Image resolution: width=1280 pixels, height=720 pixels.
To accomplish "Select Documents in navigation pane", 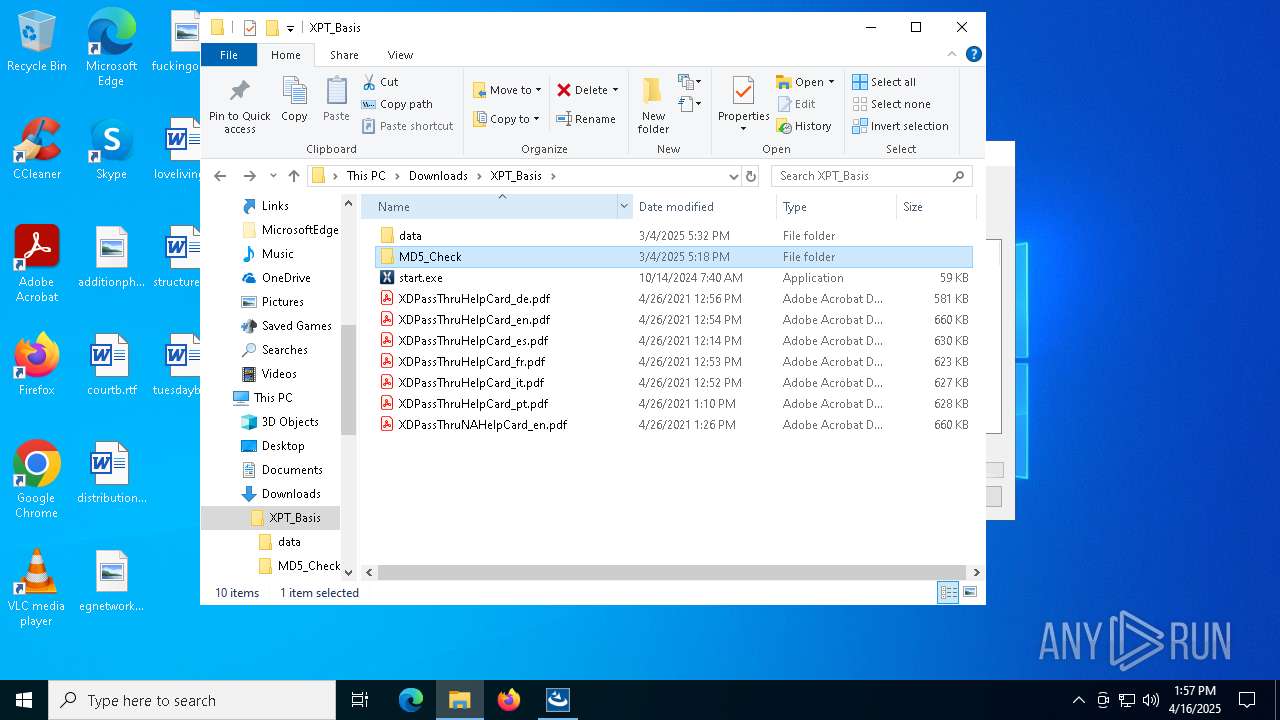I will (292, 470).
